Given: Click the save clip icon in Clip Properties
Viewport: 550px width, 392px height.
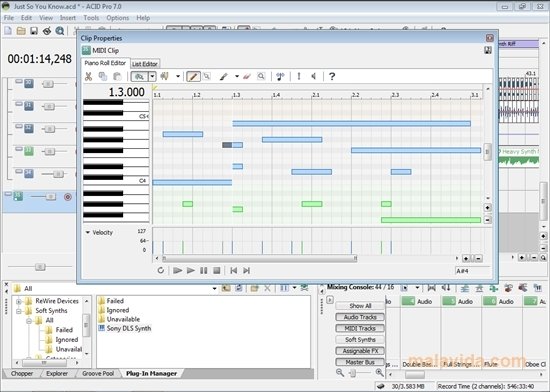Looking at the screenshot, I should [x=488, y=50].
